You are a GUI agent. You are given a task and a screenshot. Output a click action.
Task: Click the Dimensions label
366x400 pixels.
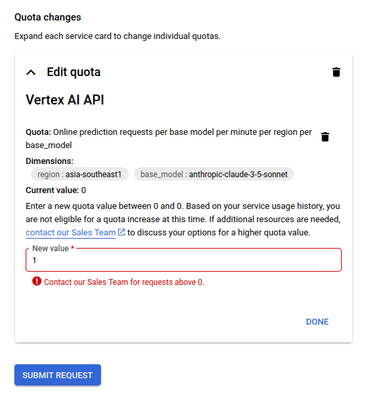point(49,161)
